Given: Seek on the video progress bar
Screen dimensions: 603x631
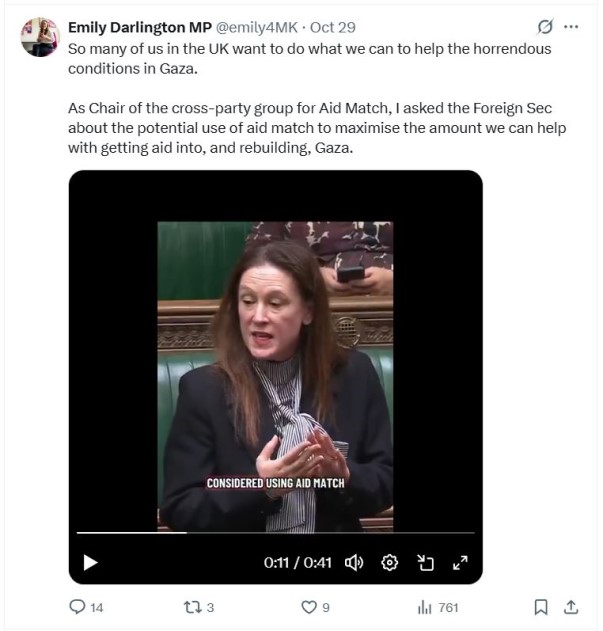Looking at the screenshot, I should click(x=276, y=533).
